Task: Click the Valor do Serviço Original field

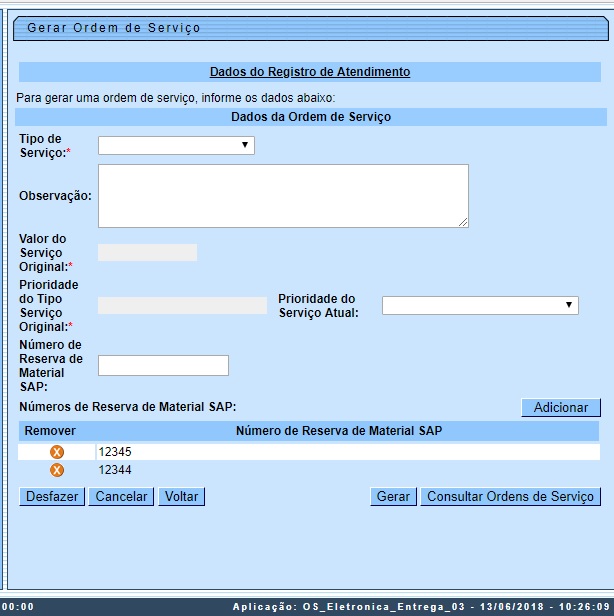Action: 147,252
